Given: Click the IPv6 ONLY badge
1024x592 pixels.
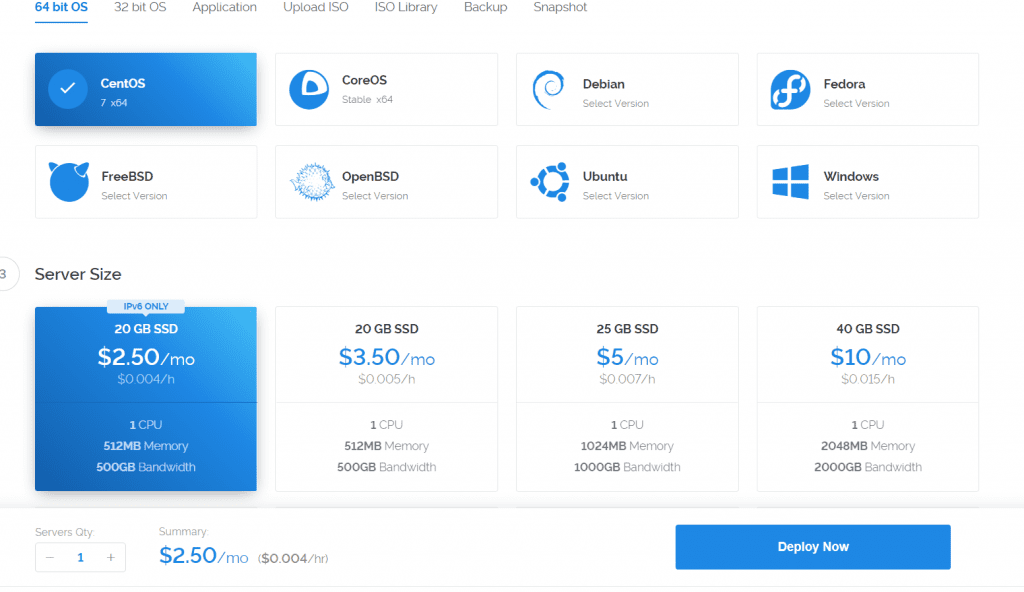Looking at the screenshot, I should coord(146,306).
